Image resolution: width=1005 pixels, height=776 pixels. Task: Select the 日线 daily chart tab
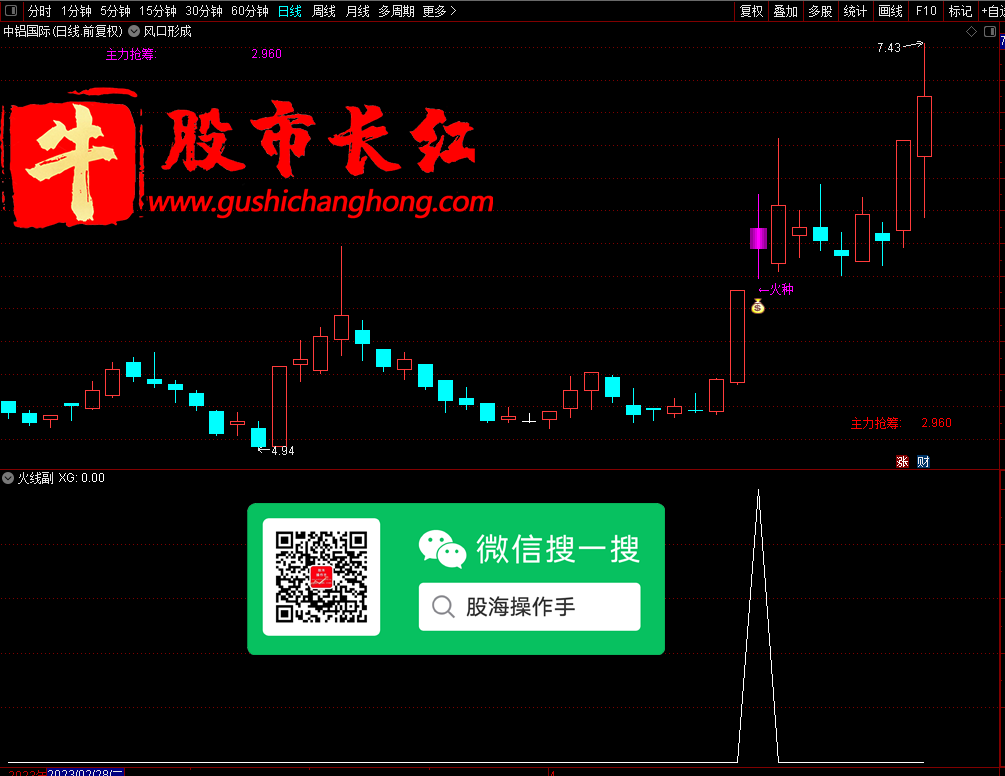[x=290, y=11]
